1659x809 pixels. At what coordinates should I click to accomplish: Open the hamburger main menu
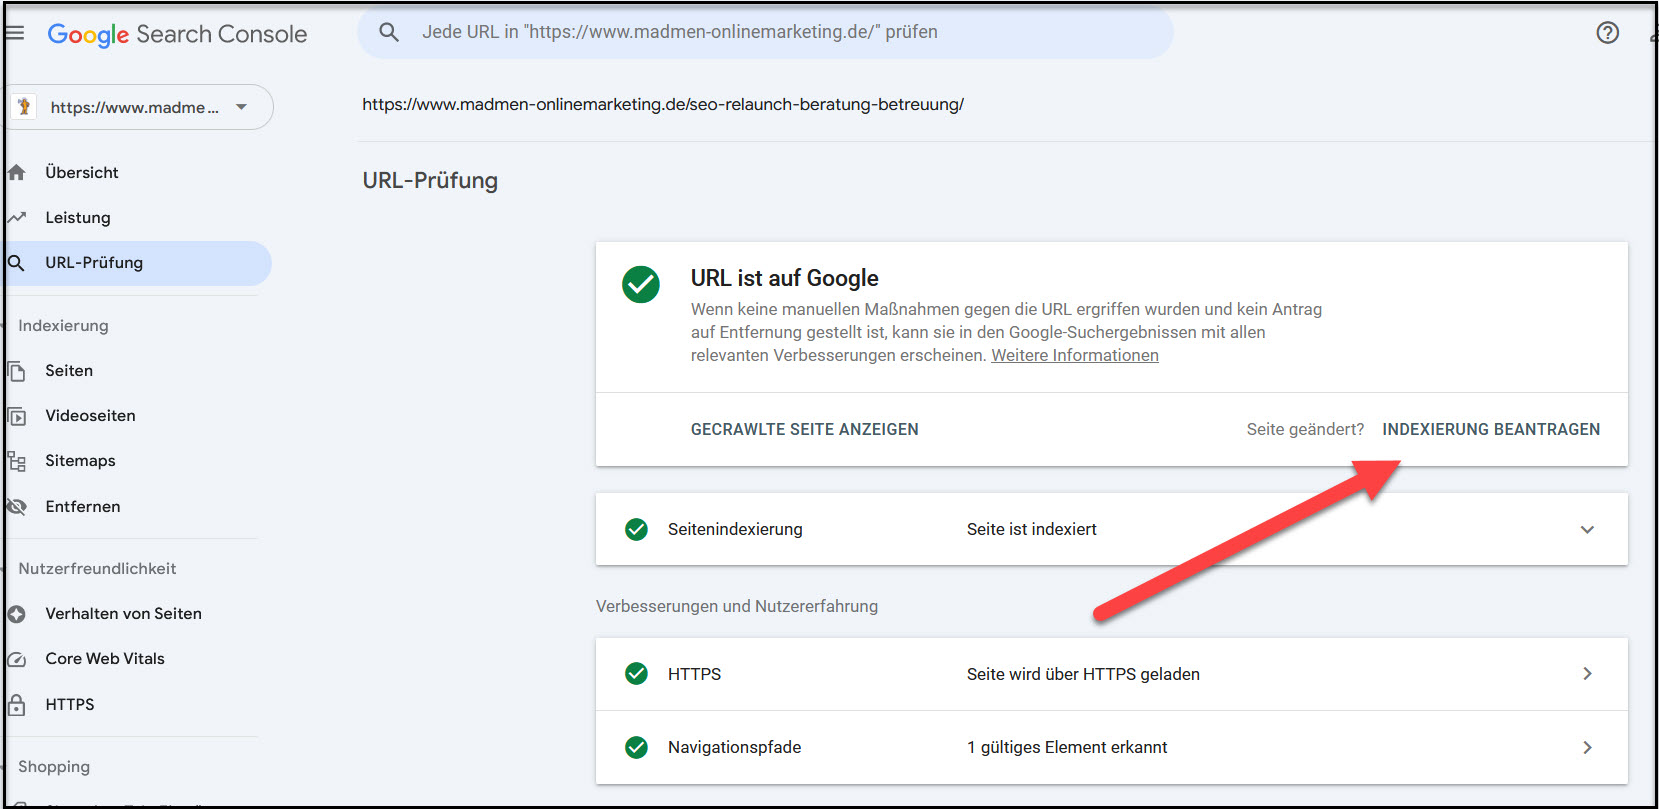point(14,33)
